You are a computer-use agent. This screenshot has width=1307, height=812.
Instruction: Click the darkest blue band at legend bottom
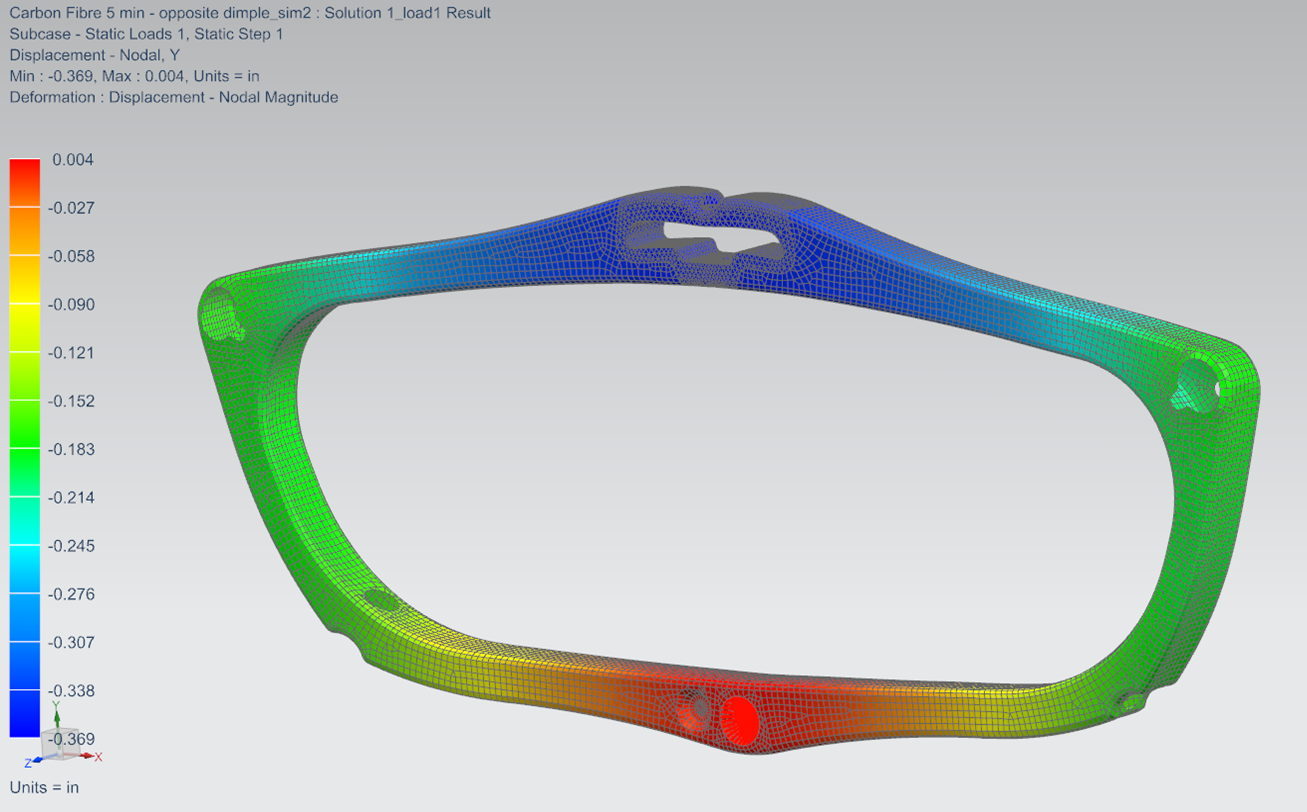25,714
